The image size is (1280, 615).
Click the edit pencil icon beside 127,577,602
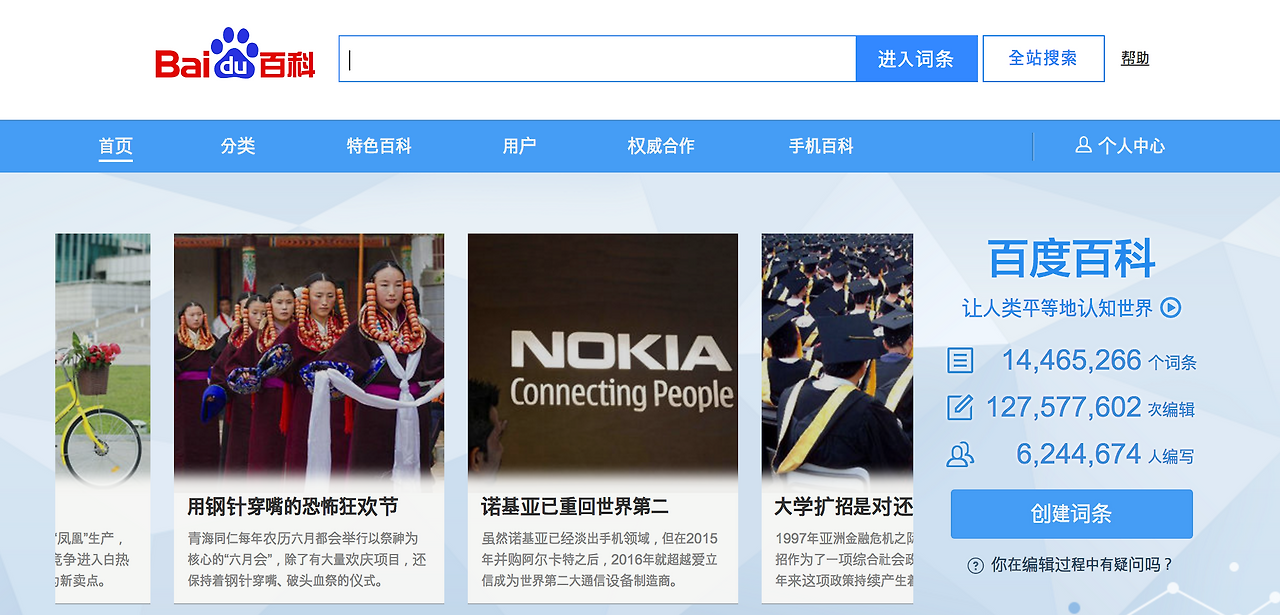pyautogui.click(x=960, y=408)
